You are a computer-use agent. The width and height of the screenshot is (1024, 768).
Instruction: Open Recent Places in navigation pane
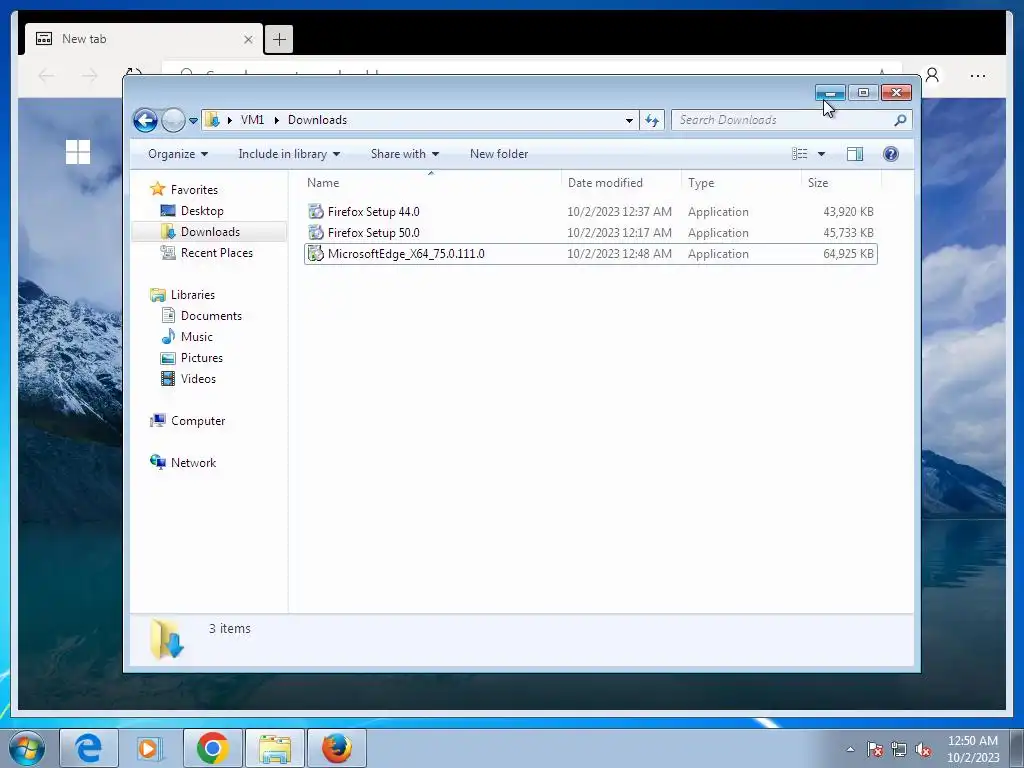point(216,253)
